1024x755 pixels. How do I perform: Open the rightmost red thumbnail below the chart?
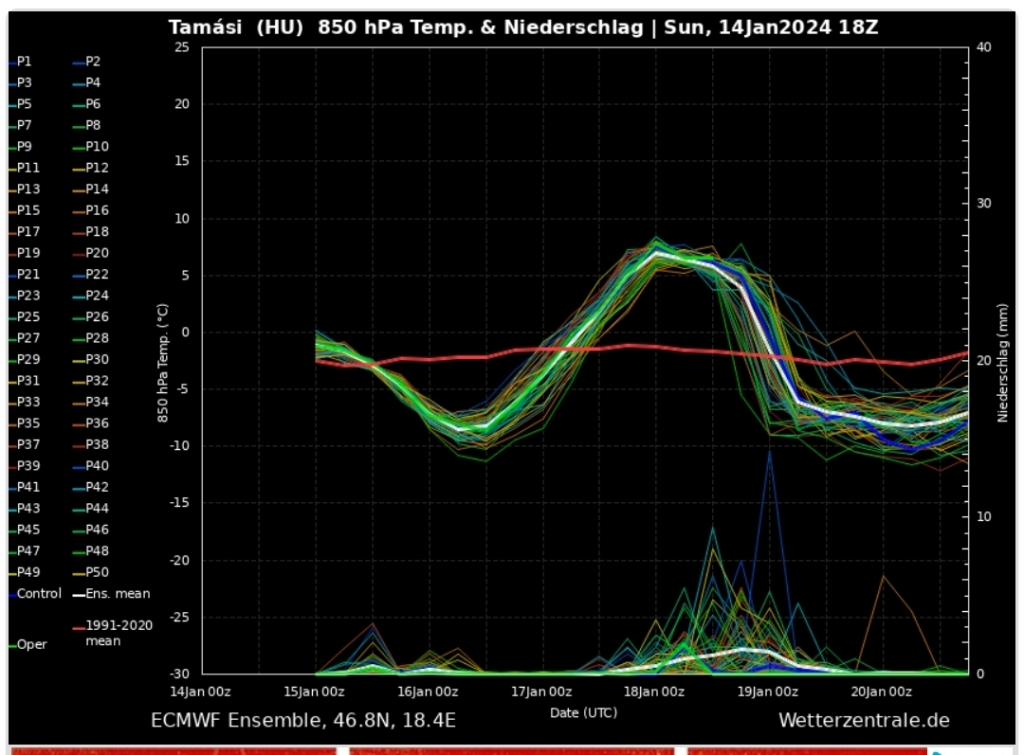tap(805, 750)
